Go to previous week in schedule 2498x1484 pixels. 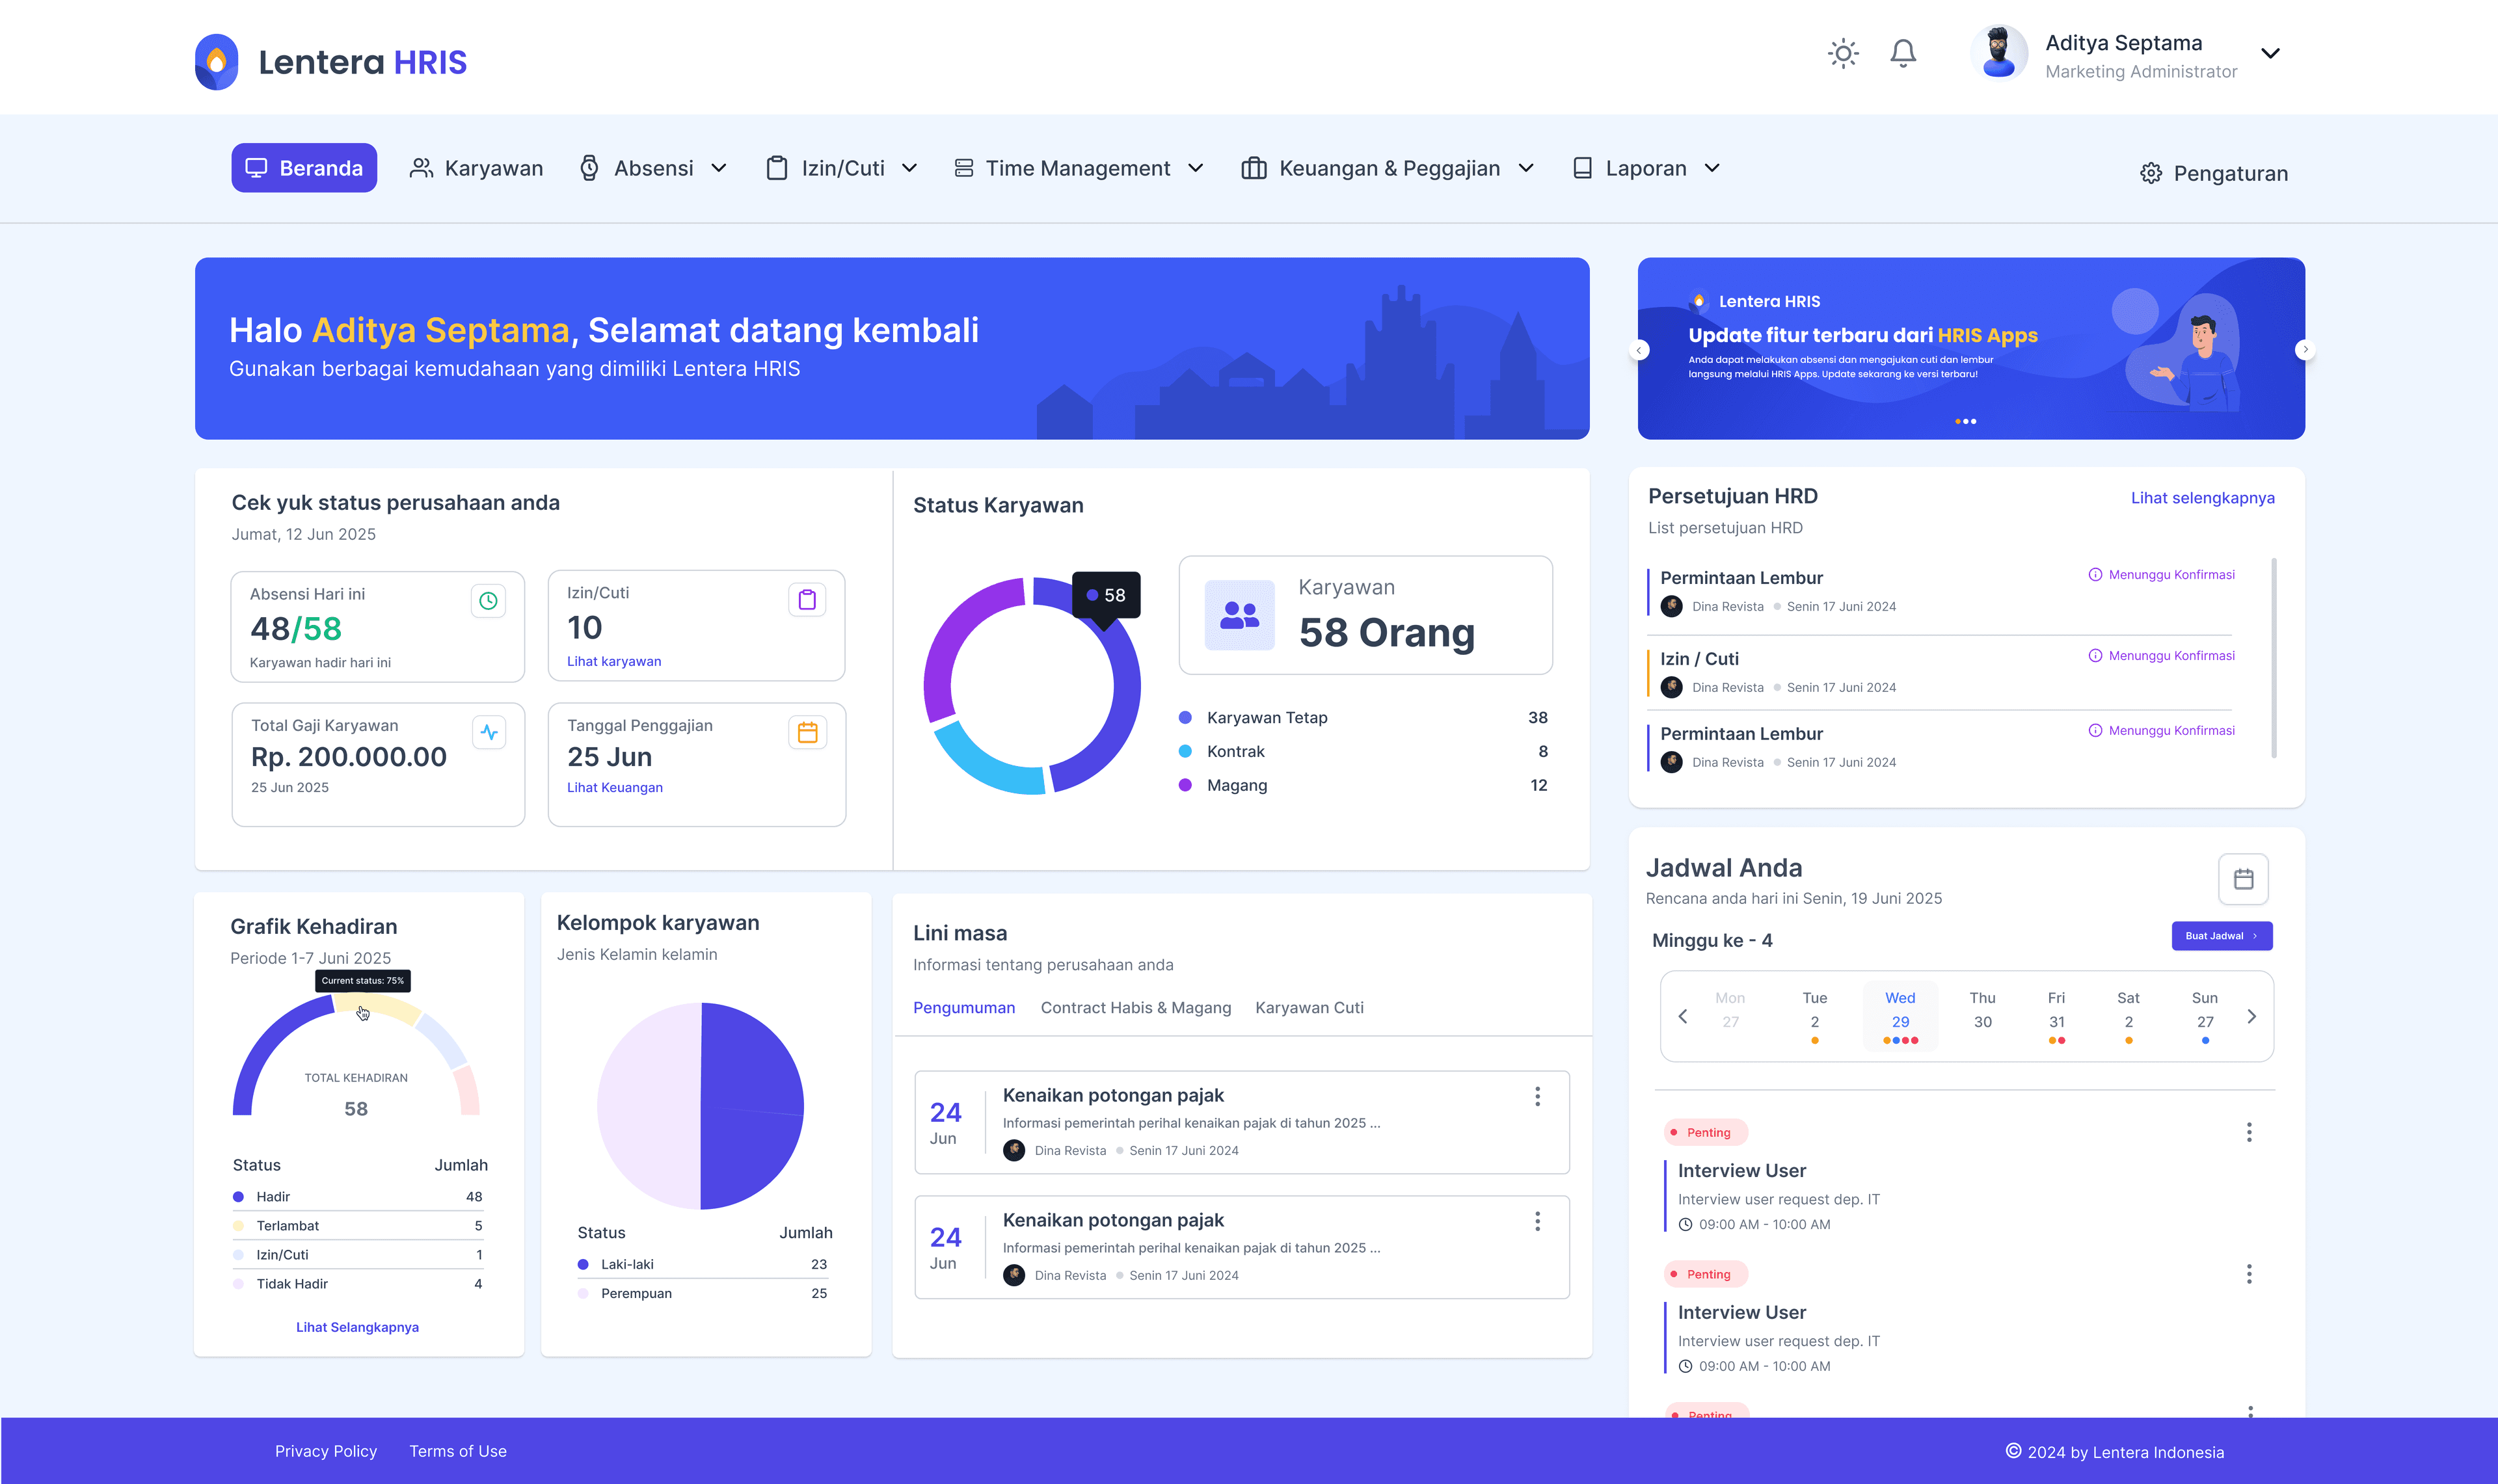tap(1683, 1016)
